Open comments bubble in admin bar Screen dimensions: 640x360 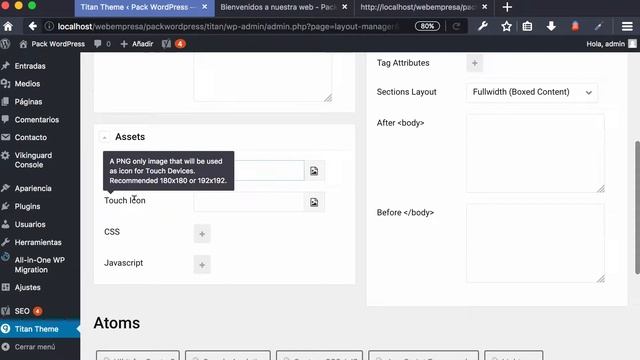pos(102,44)
